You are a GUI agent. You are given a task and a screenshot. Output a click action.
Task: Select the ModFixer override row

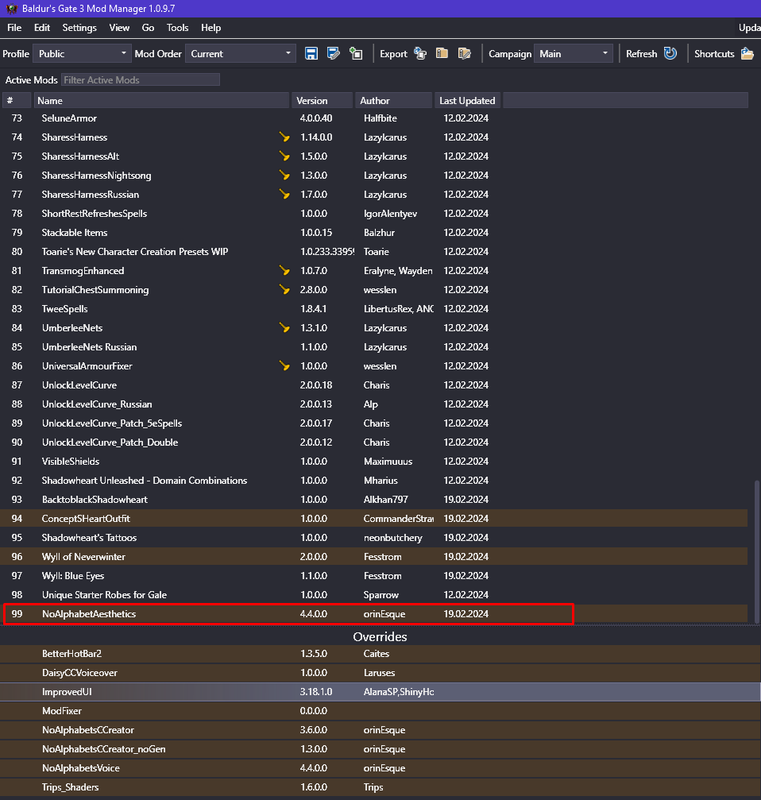click(x=380, y=711)
